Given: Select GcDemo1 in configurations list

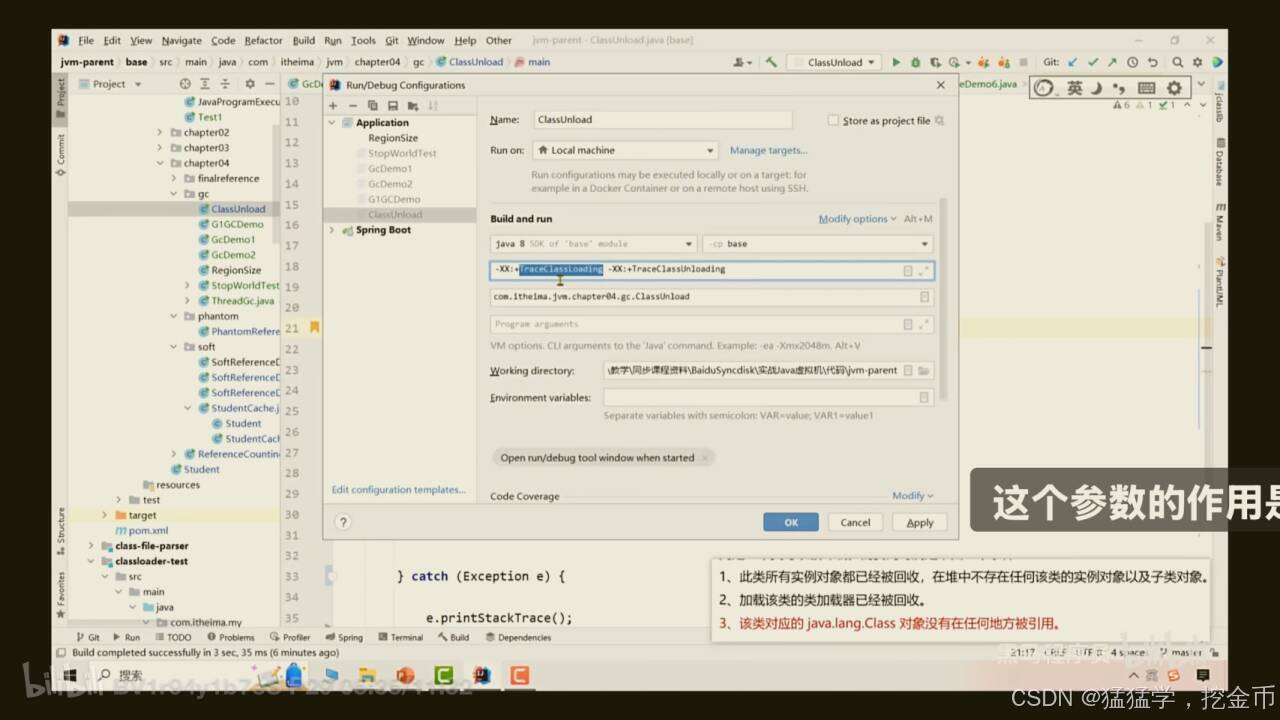Looking at the screenshot, I should tap(390, 169).
